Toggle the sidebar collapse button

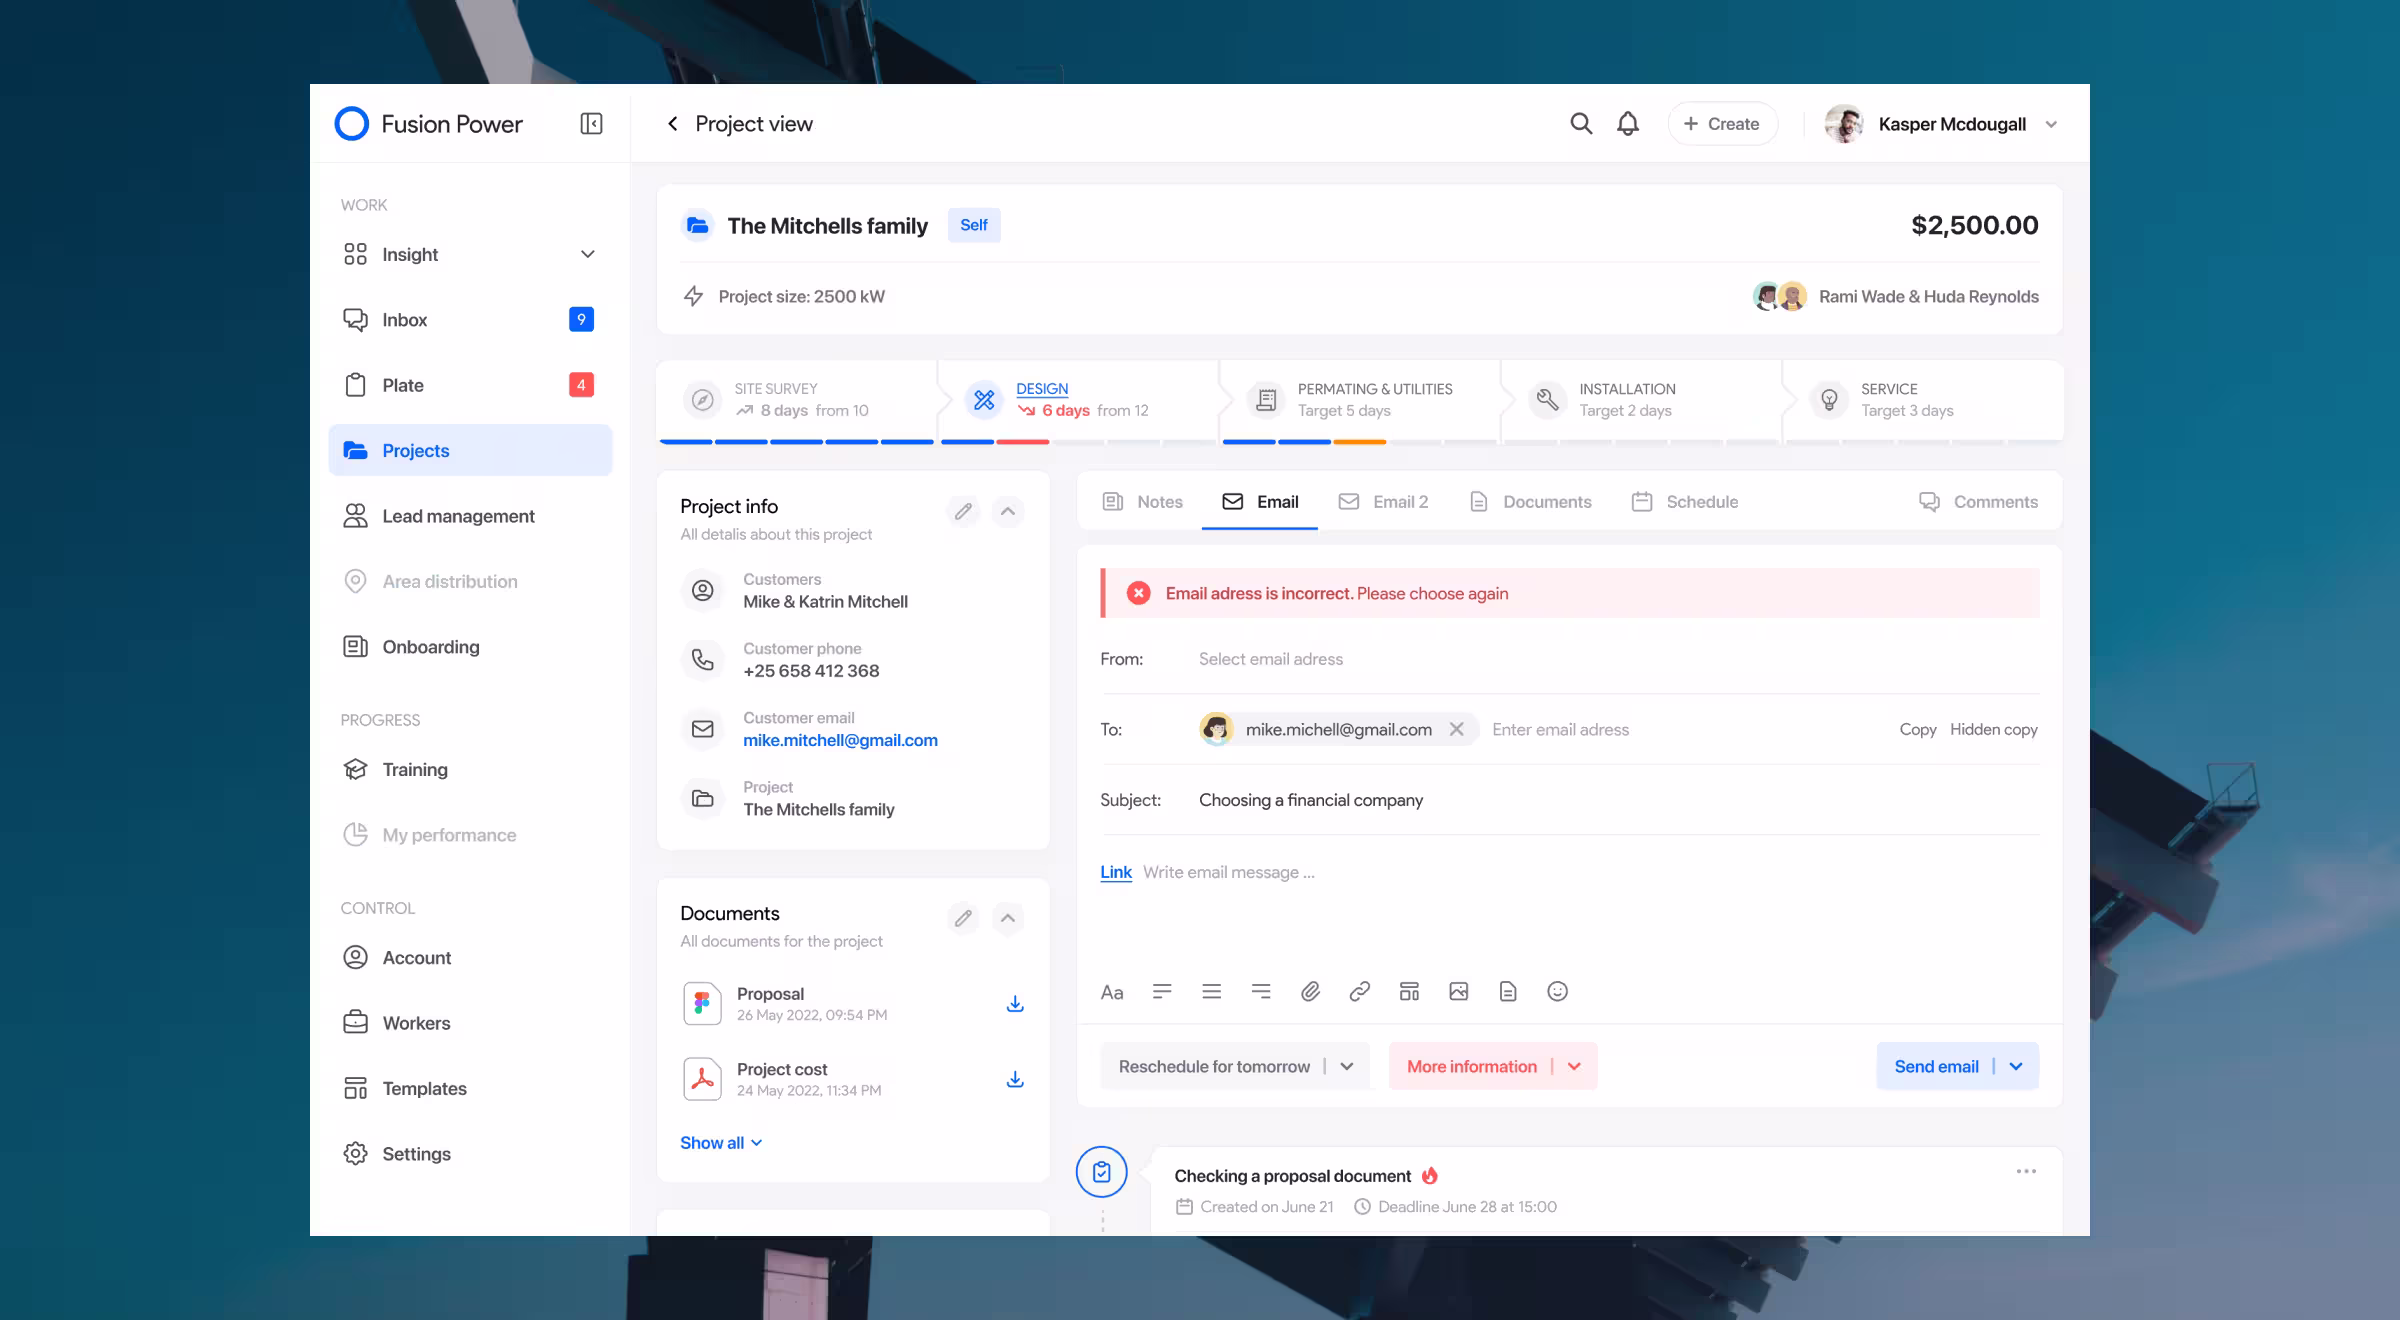point(591,123)
